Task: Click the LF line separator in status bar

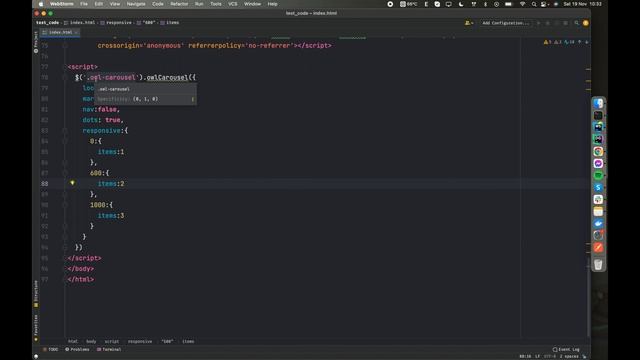Action: 538,356
